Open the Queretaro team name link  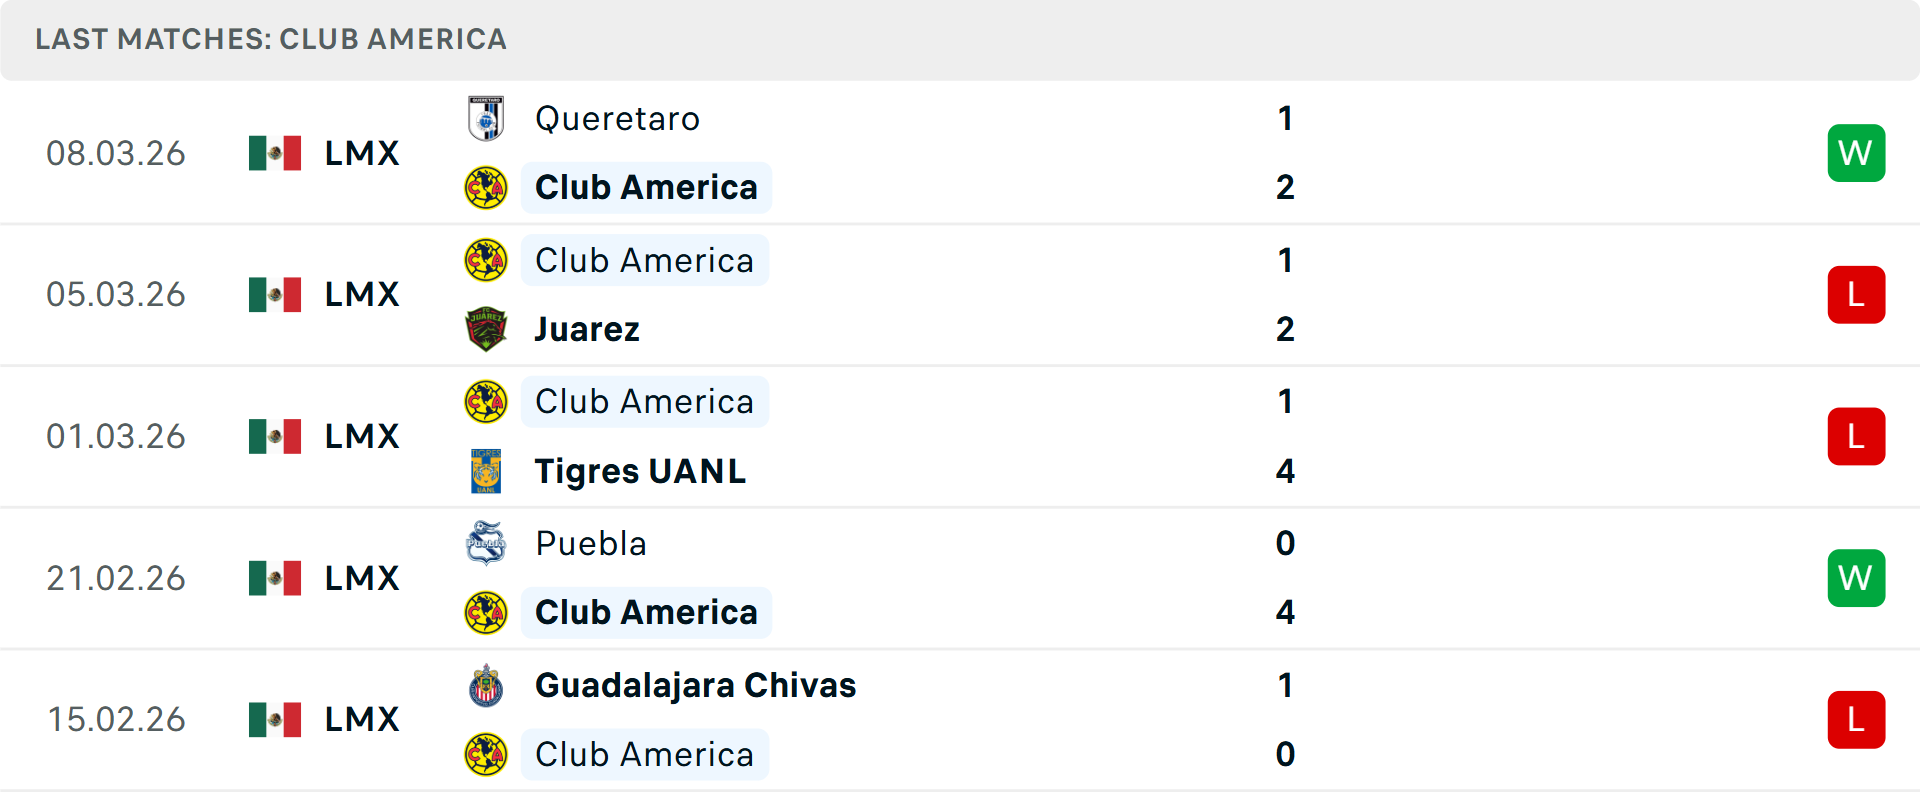617,118
